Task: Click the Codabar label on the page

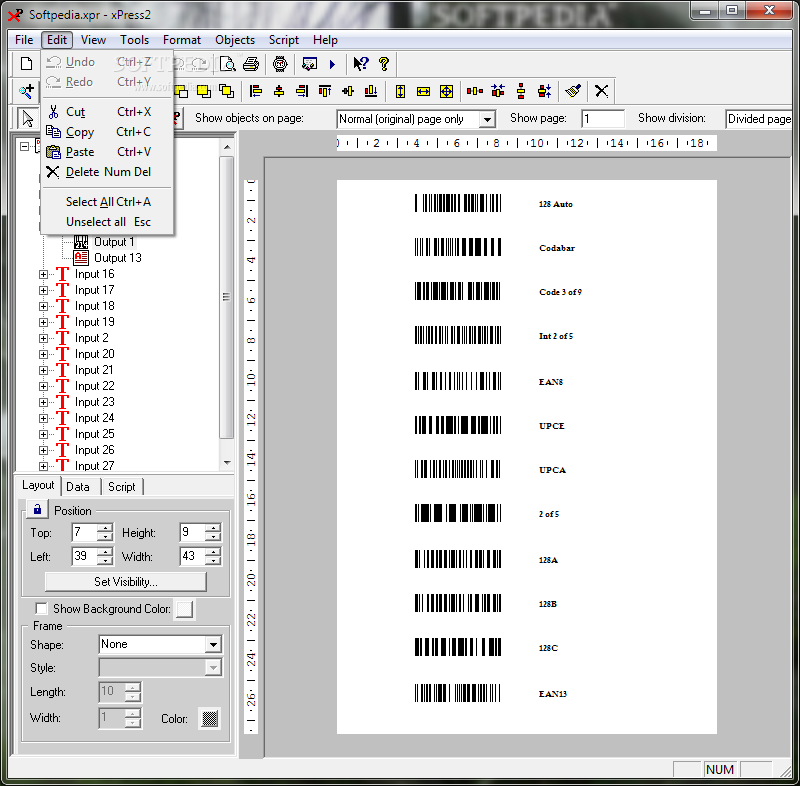Action: [x=557, y=248]
